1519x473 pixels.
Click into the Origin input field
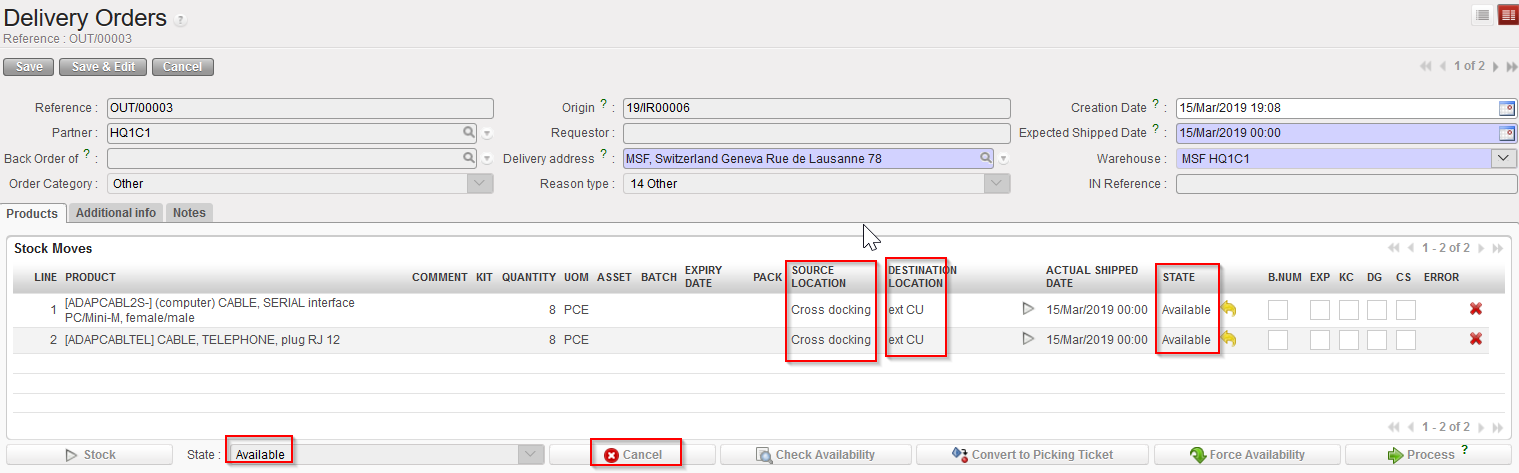tap(815, 108)
